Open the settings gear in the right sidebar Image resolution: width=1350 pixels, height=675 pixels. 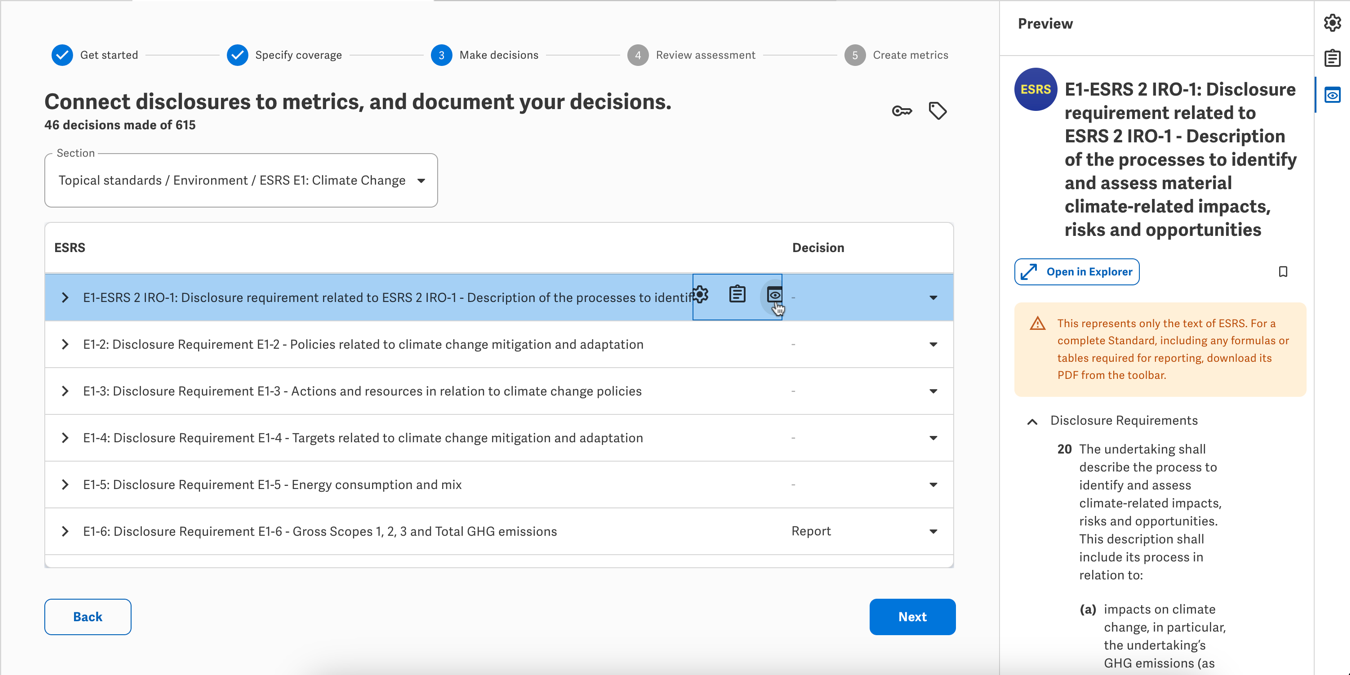tap(1332, 23)
